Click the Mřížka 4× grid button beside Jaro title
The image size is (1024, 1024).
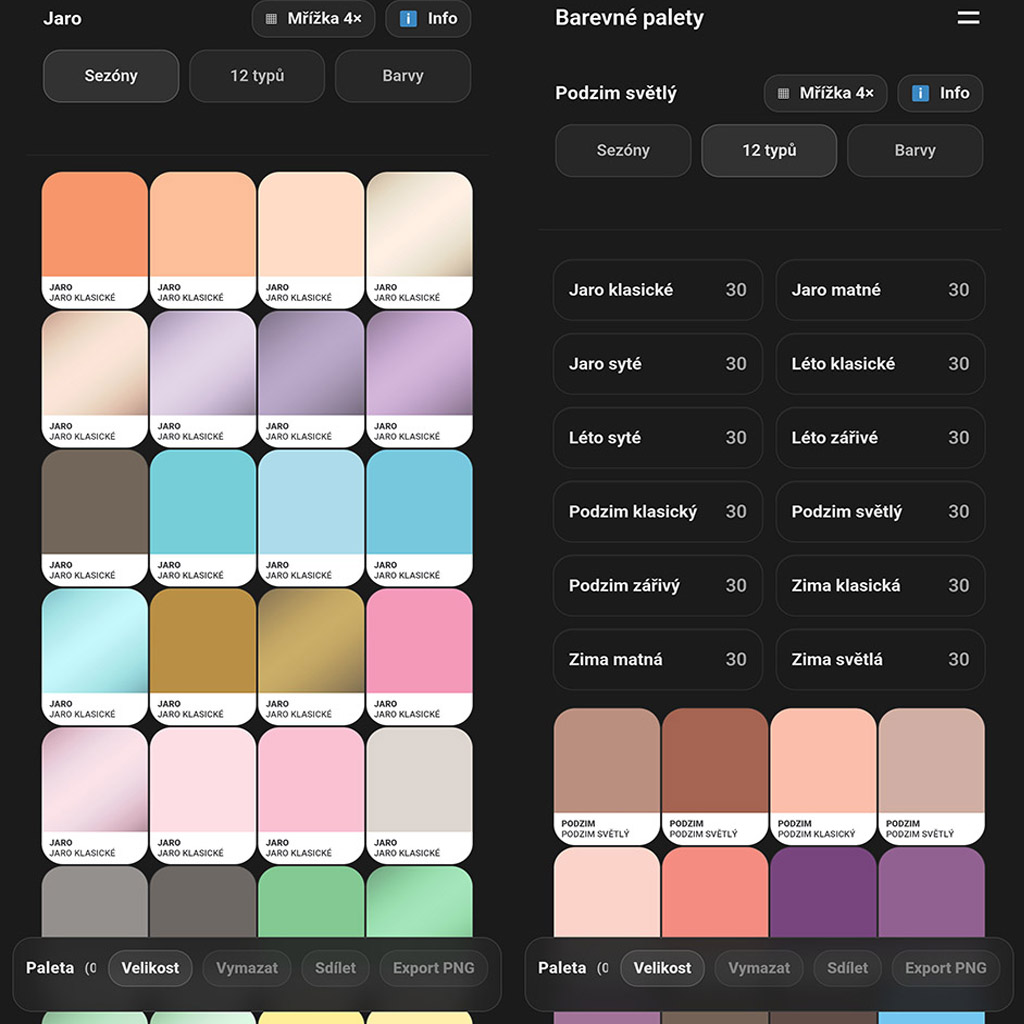tap(313, 19)
